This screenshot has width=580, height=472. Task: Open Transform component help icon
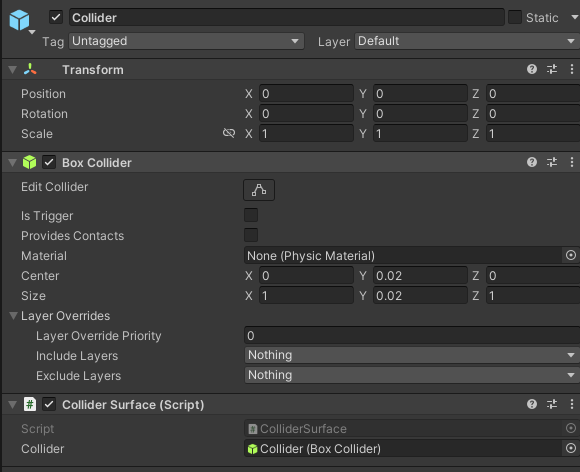(x=532, y=69)
